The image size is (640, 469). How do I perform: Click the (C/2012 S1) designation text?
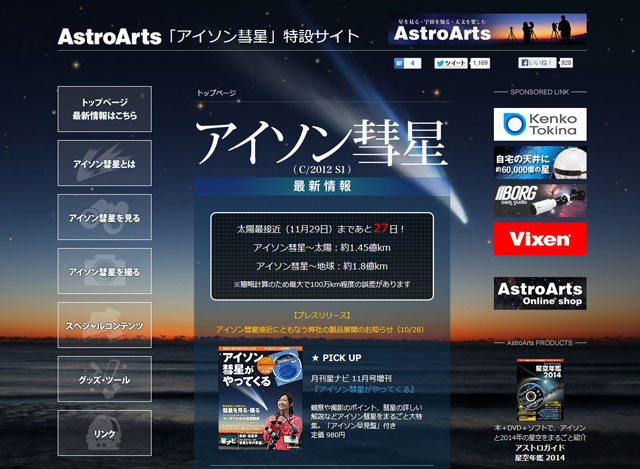click(x=322, y=169)
